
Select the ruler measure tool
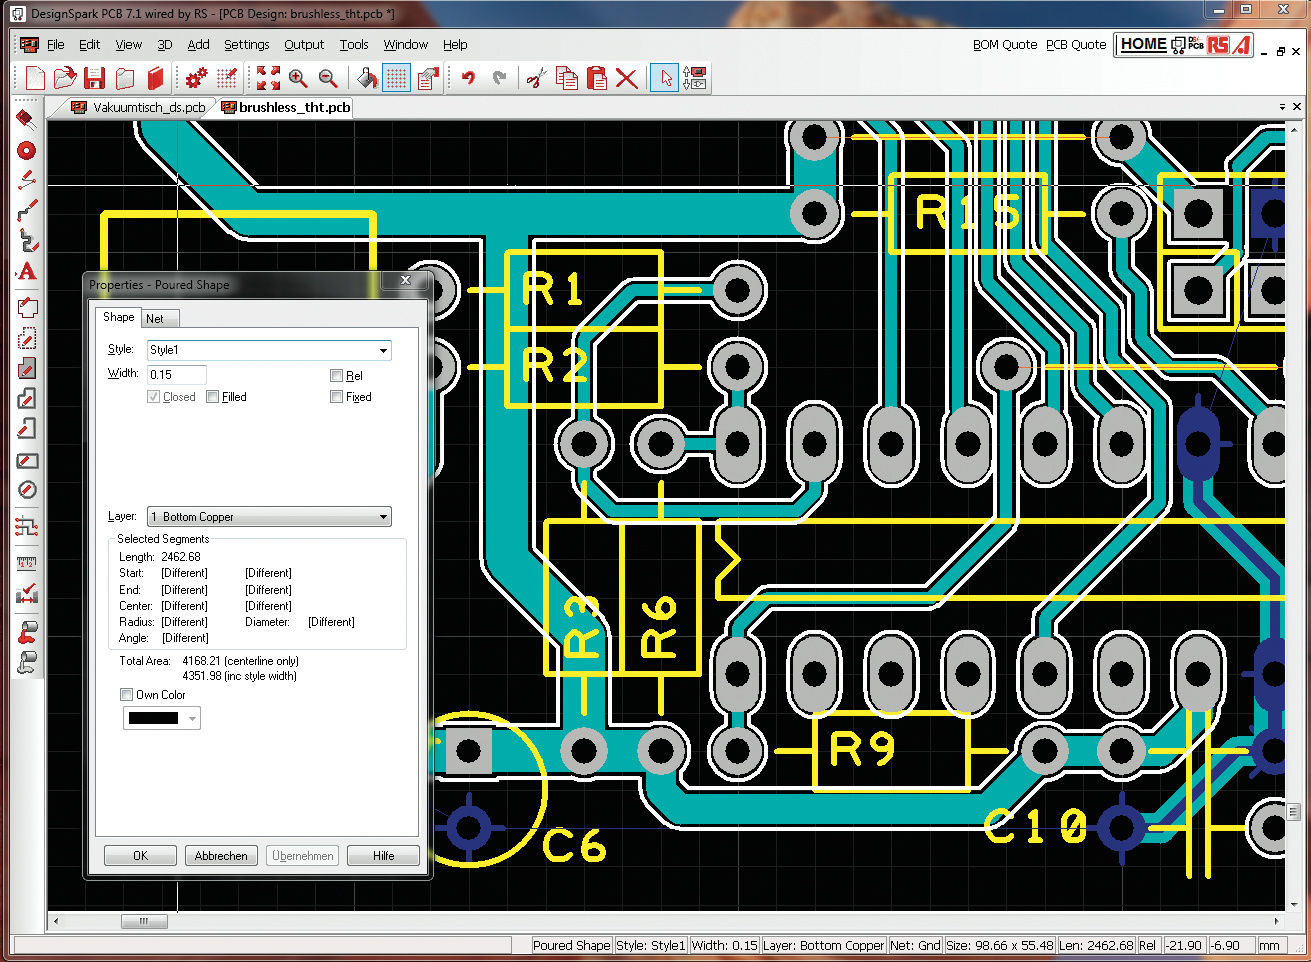[x=27, y=563]
